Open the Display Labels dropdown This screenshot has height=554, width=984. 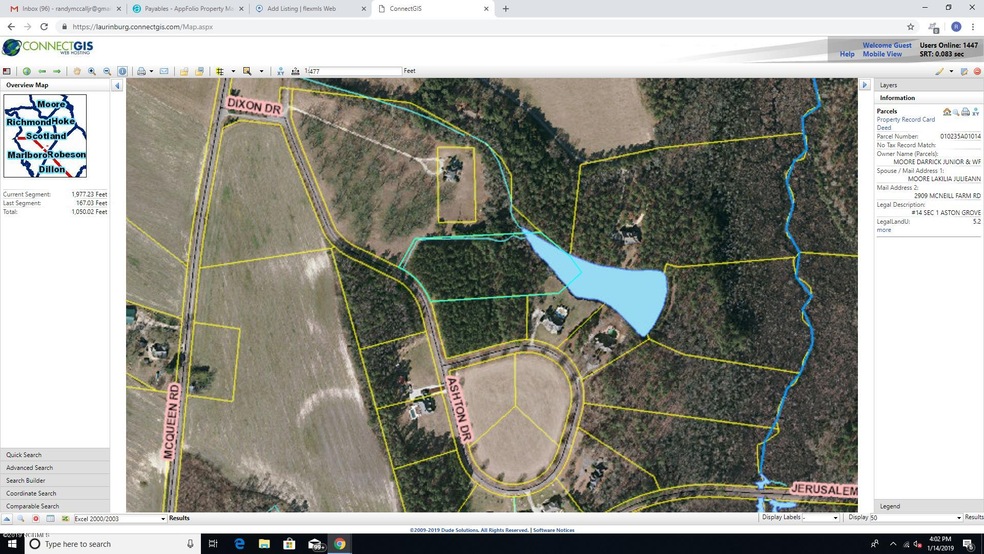pyautogui.click(x=836, y=518)
